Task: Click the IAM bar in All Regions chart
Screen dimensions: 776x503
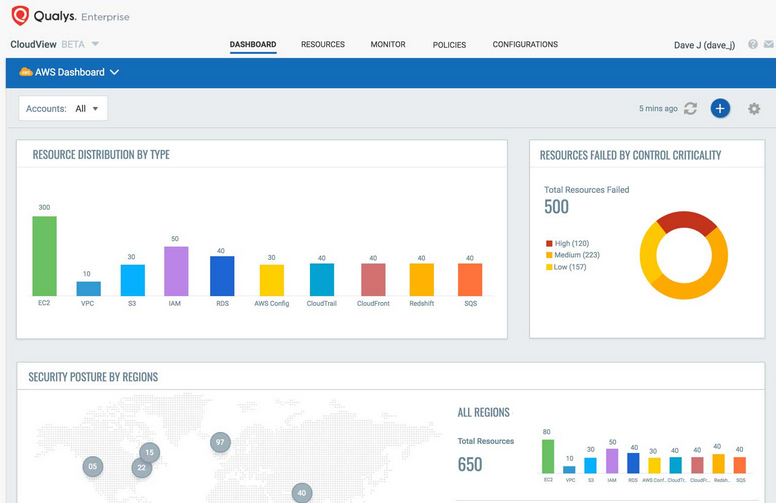Action: [612, 461]
